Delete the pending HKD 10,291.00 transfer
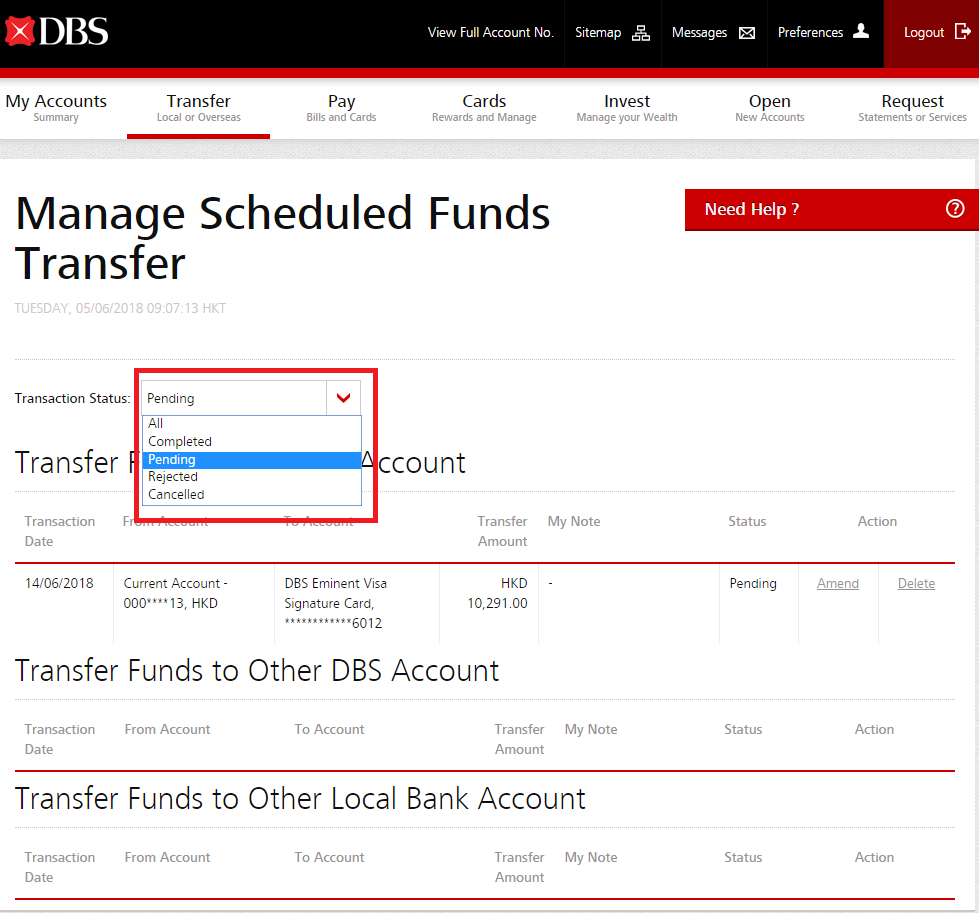This screenshot has height=913, width=979. pyautogui.click(x=916, y=584)
